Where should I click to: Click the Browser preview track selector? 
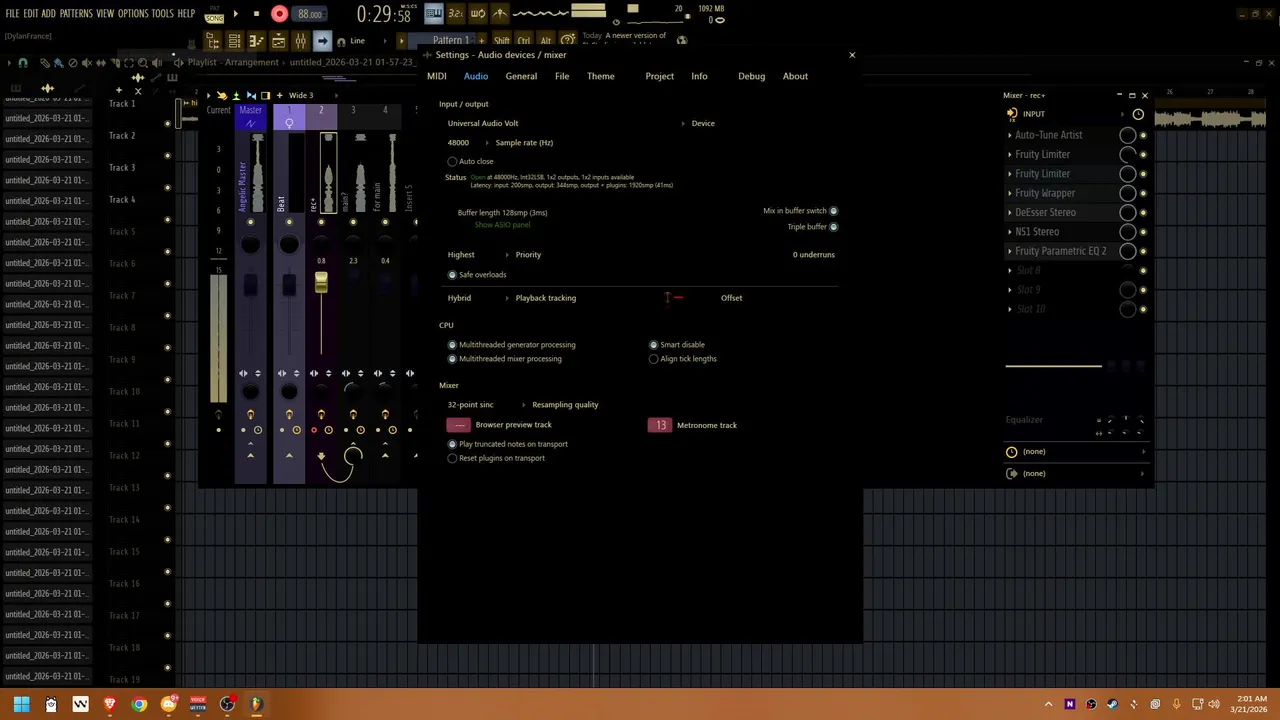[459, 425]
